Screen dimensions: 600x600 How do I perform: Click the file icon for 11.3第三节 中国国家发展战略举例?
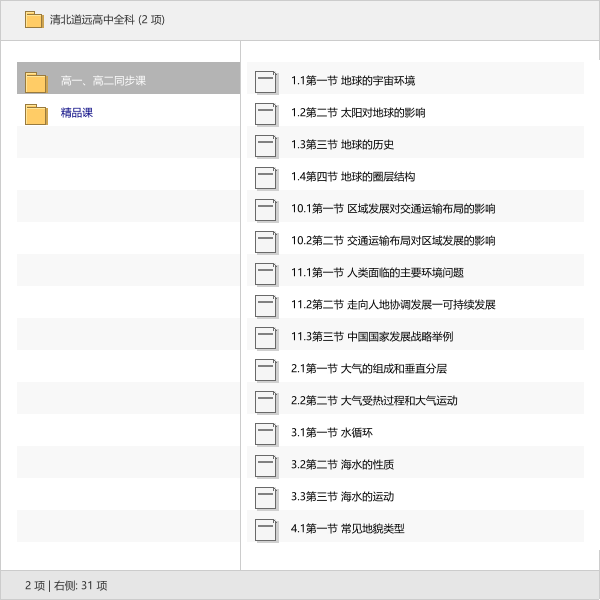click(x=265, y=337)
